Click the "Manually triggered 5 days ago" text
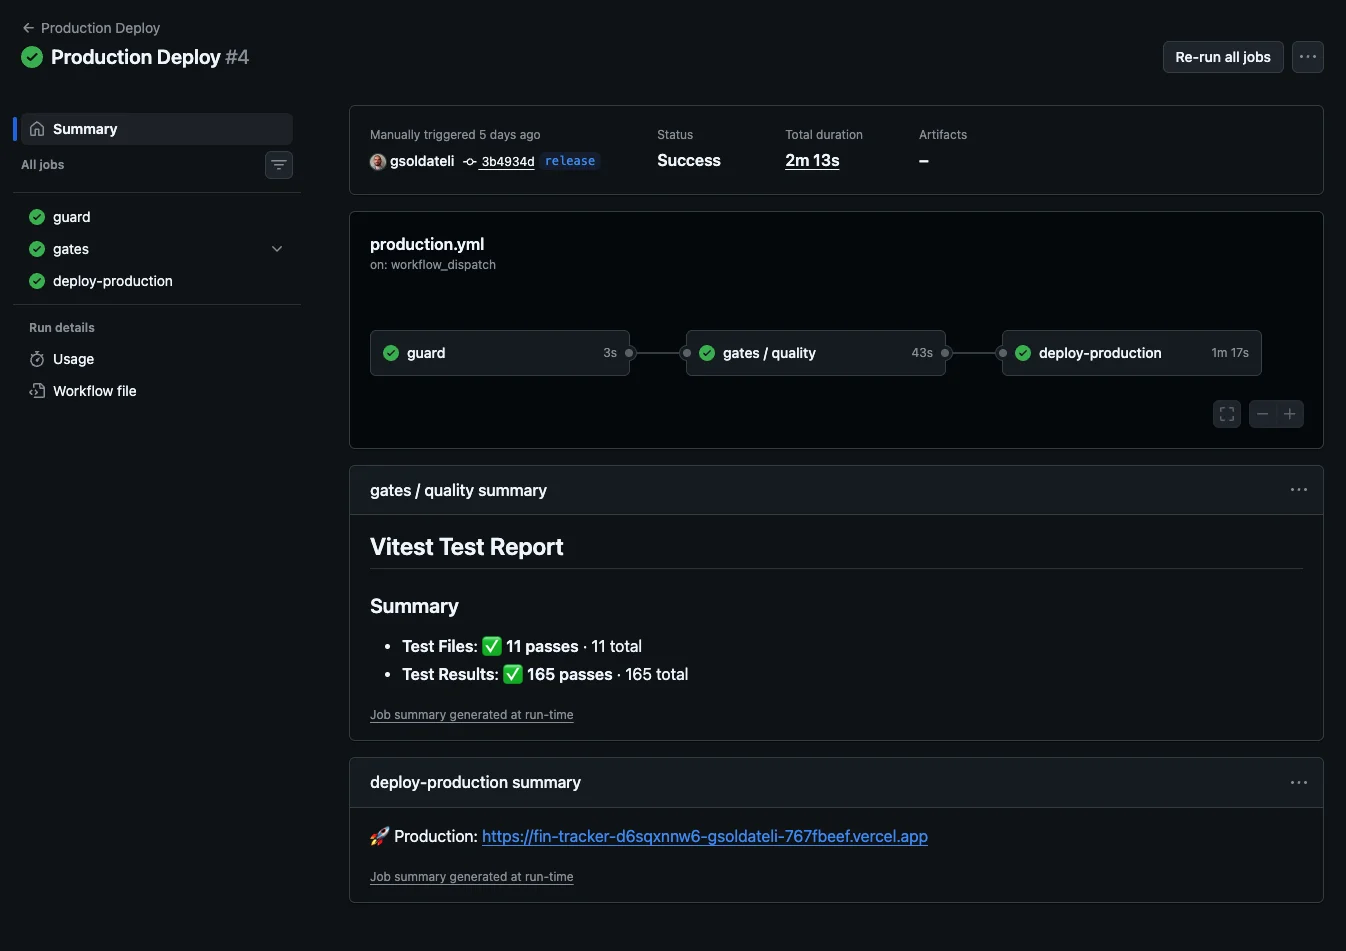The height and width of the screenshot is (951, 1346). (455, 135)
